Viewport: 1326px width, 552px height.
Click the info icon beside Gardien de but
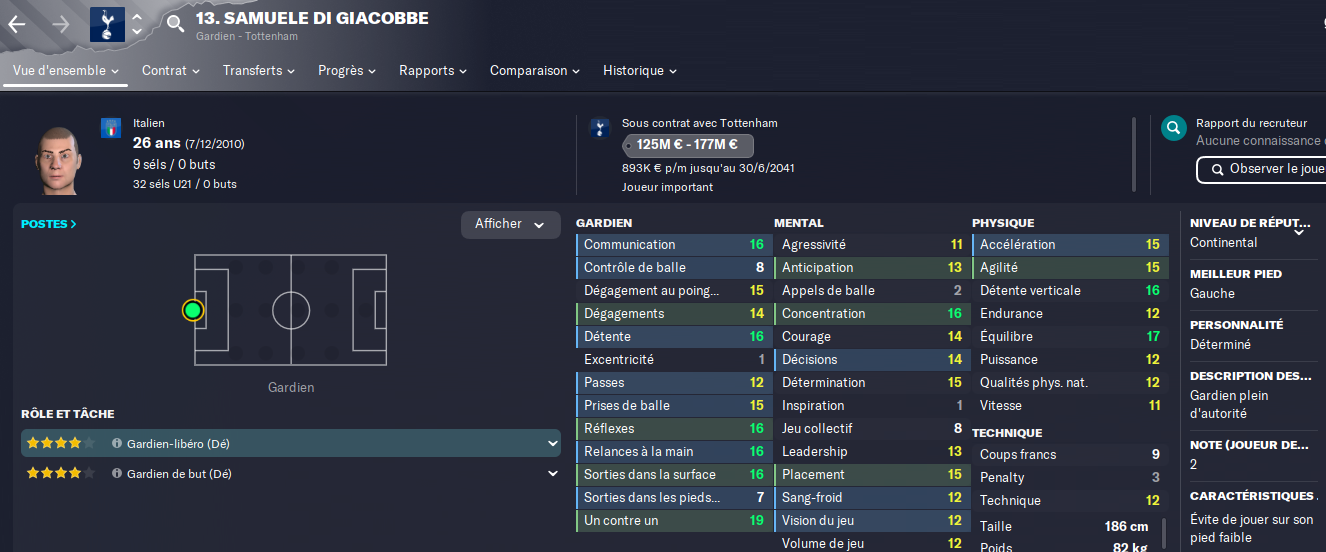coord(117,473)
